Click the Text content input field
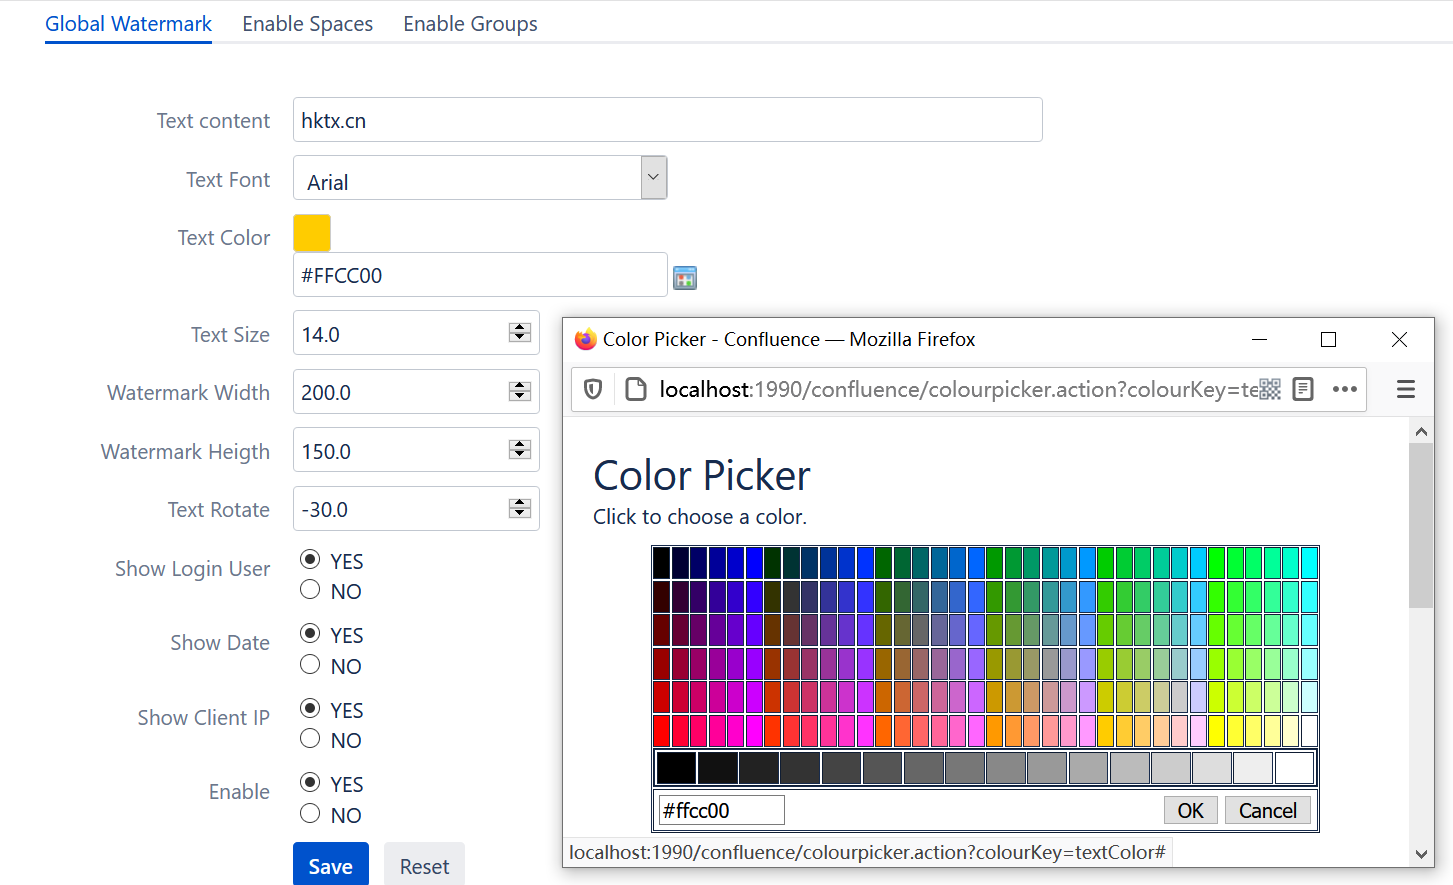Viewport: 1453px width, 885px height. 667,120
